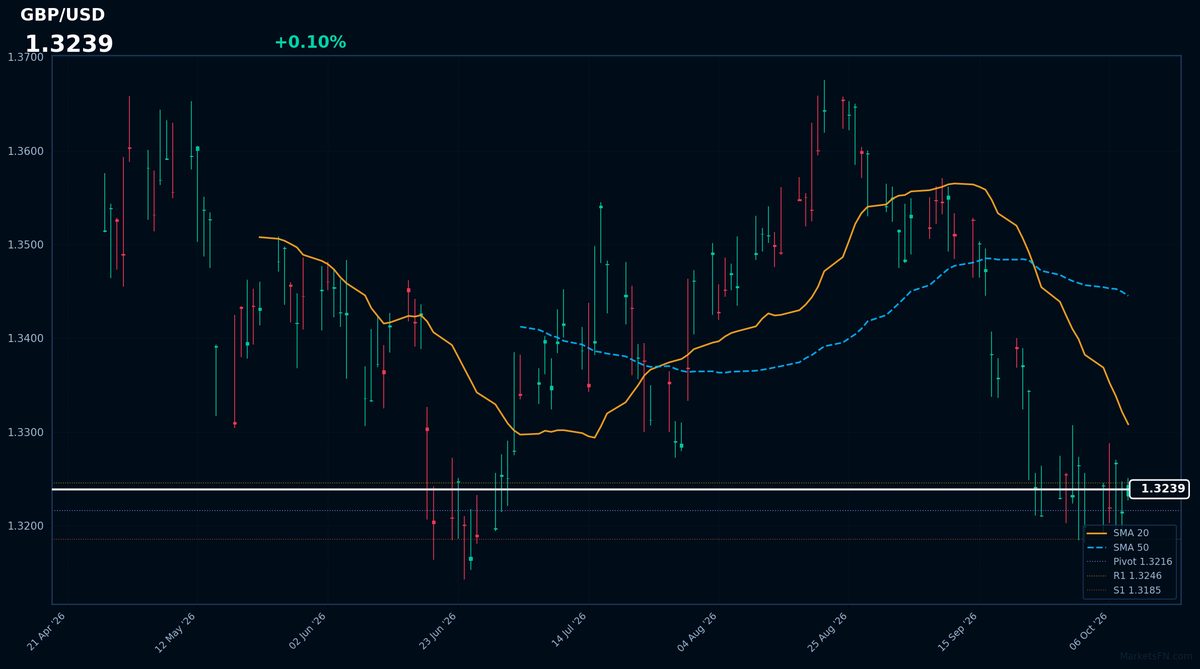Click the large 1.3239 price readout
The width and height of the screenshot is (1200, 669).
coord(69,44)
